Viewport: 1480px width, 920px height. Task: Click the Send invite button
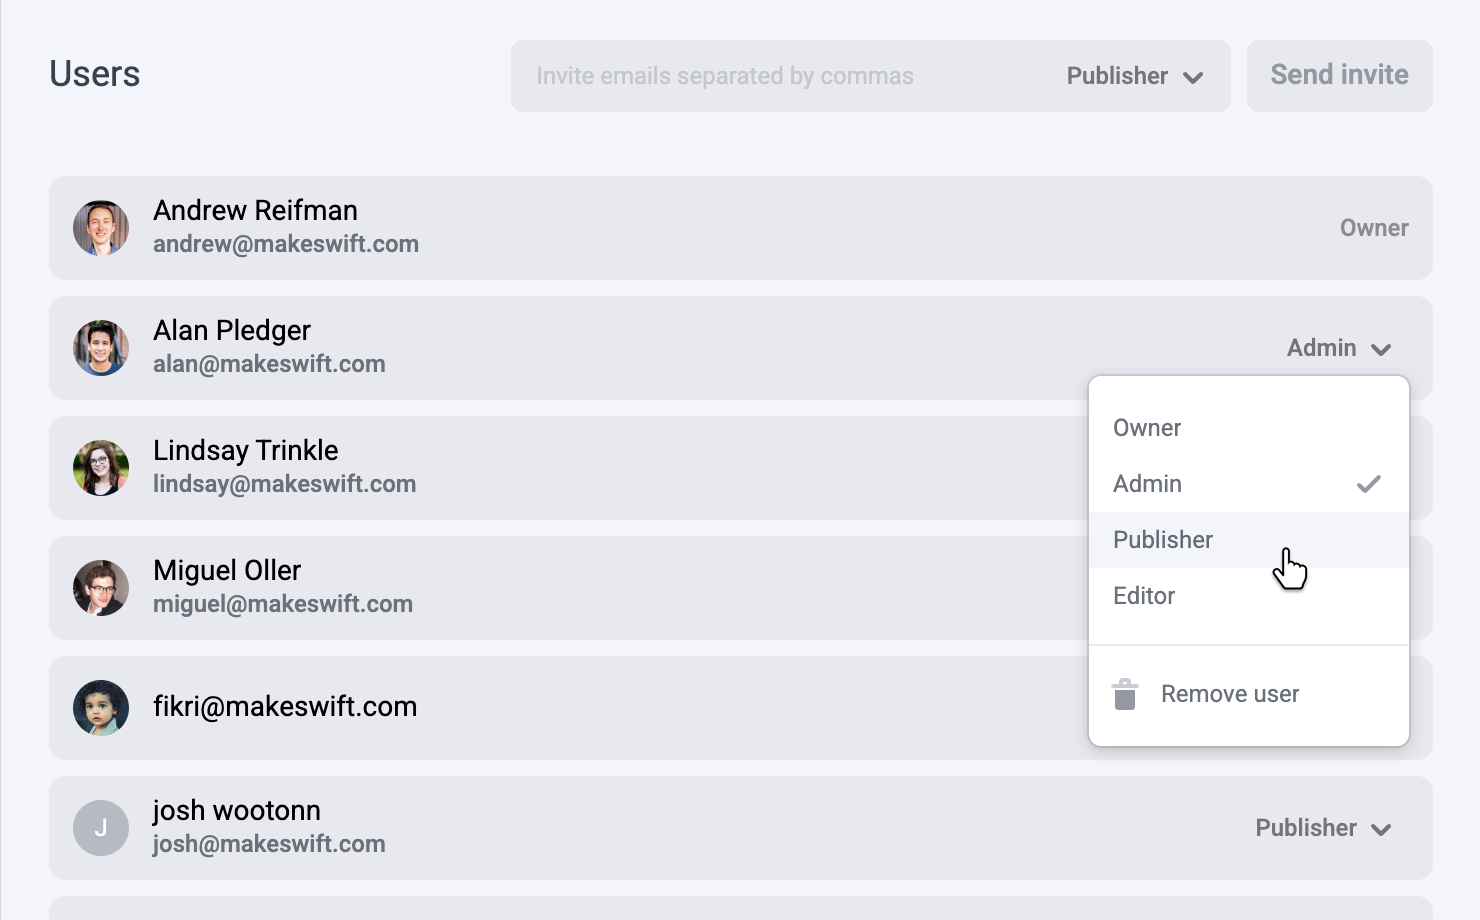point(1339,75)
